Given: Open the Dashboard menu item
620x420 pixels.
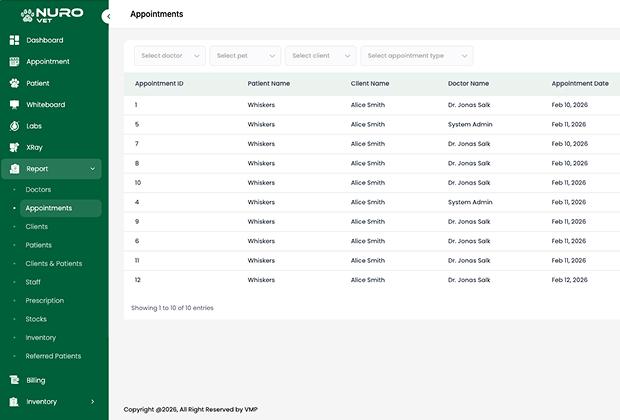Looking at the screenshot, I should tap(45, 40).
